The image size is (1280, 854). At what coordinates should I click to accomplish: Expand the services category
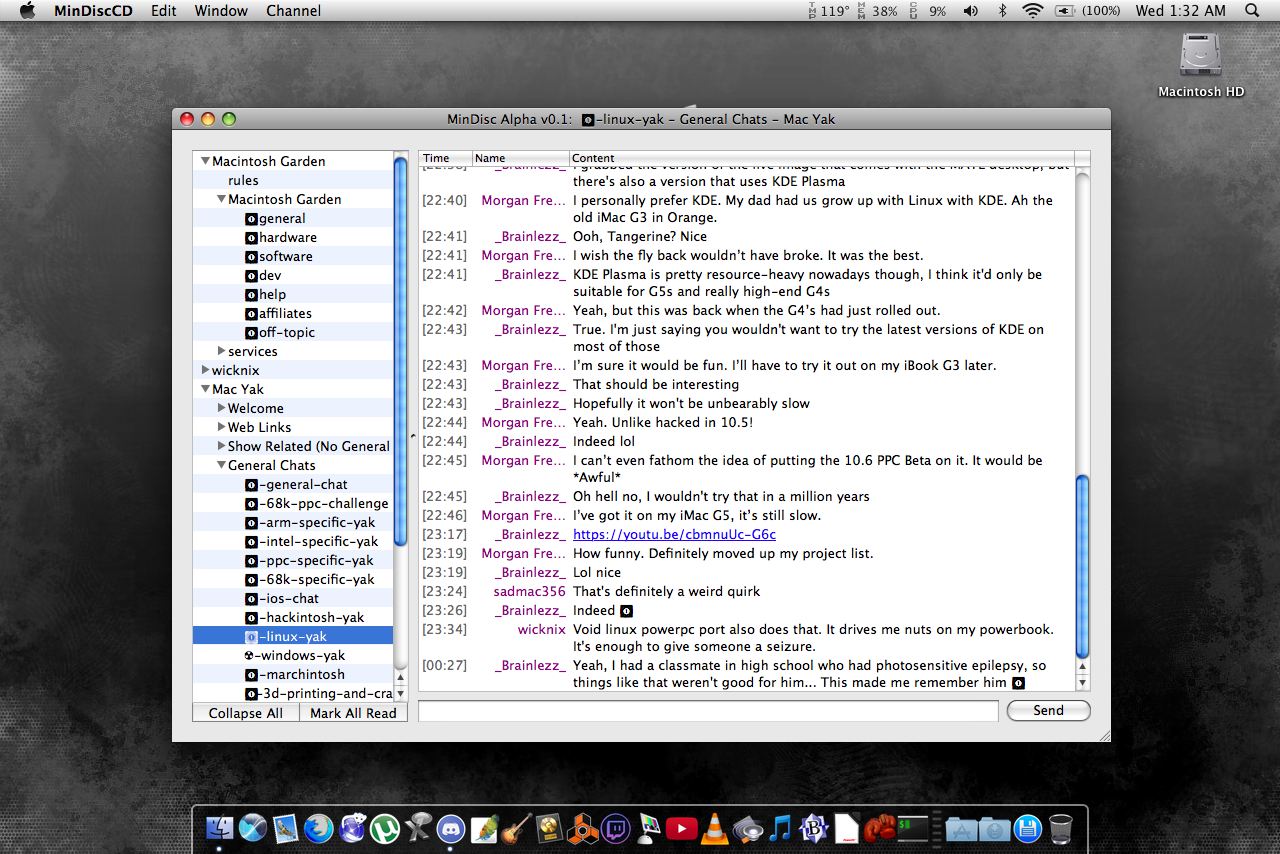click(x=221, y=351)
